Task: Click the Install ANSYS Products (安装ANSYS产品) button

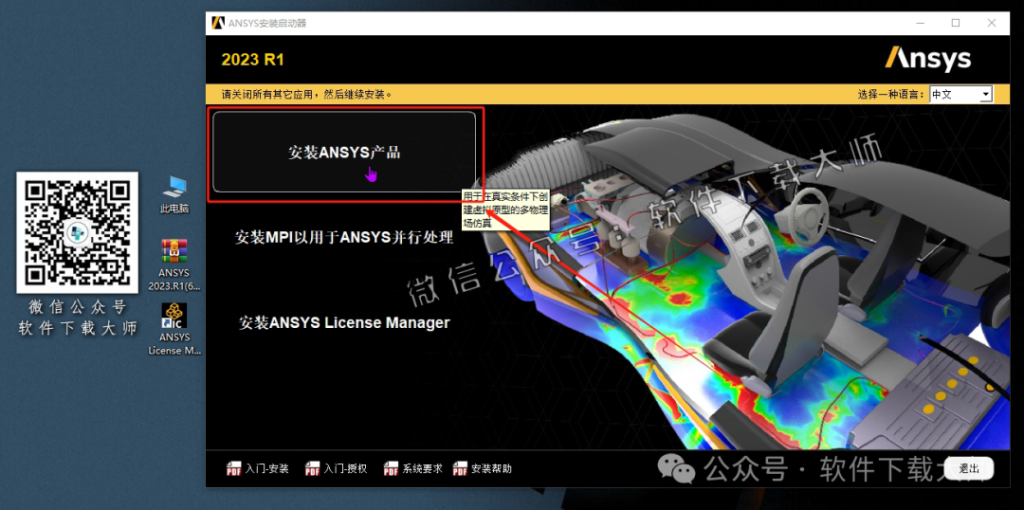Action: pyautogui.click(x=344, y=152)
